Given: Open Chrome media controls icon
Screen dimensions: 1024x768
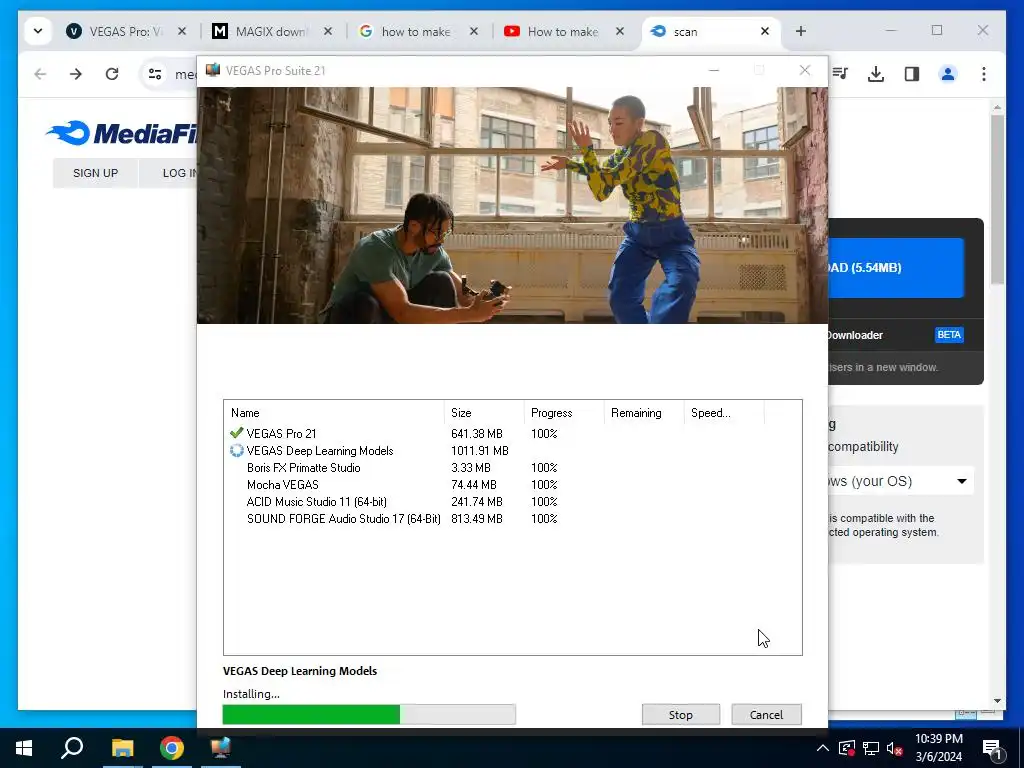Looking at the screenshot, I should click(840, 74).
